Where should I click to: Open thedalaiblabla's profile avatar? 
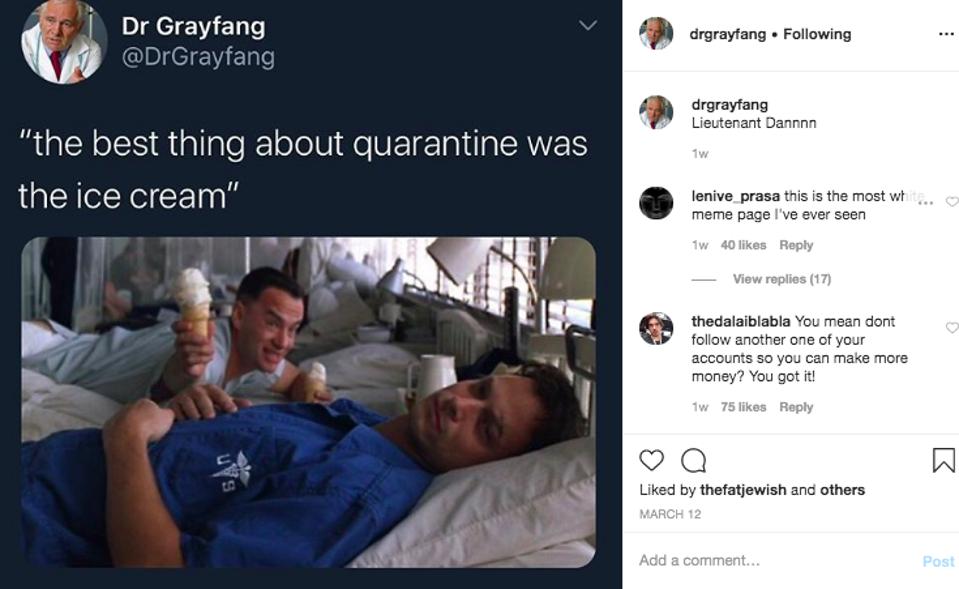tap(656, 329)
